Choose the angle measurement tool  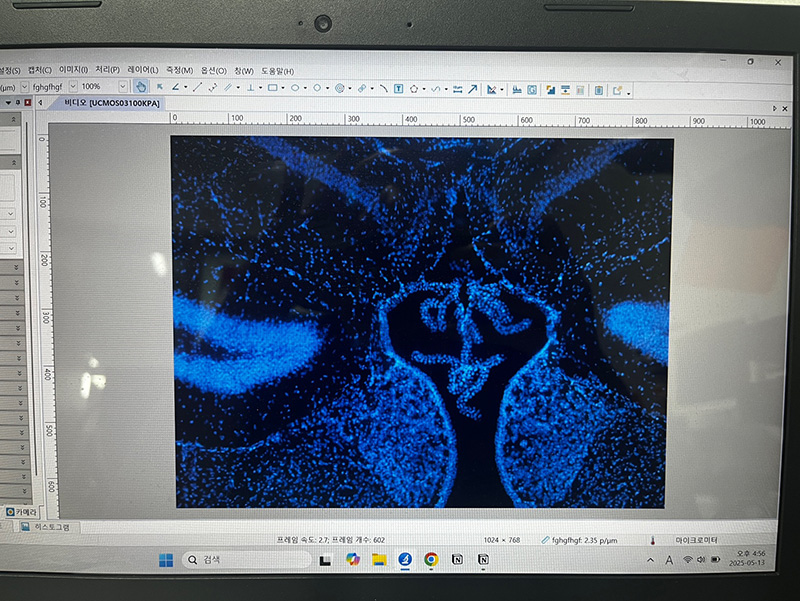pyautogui.click(x=176, y=88)
